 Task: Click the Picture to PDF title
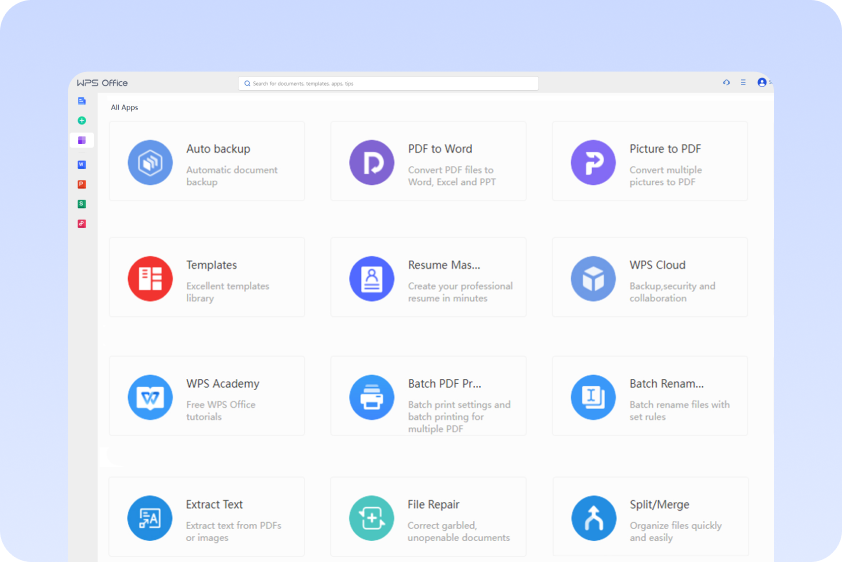coord(665,149)
